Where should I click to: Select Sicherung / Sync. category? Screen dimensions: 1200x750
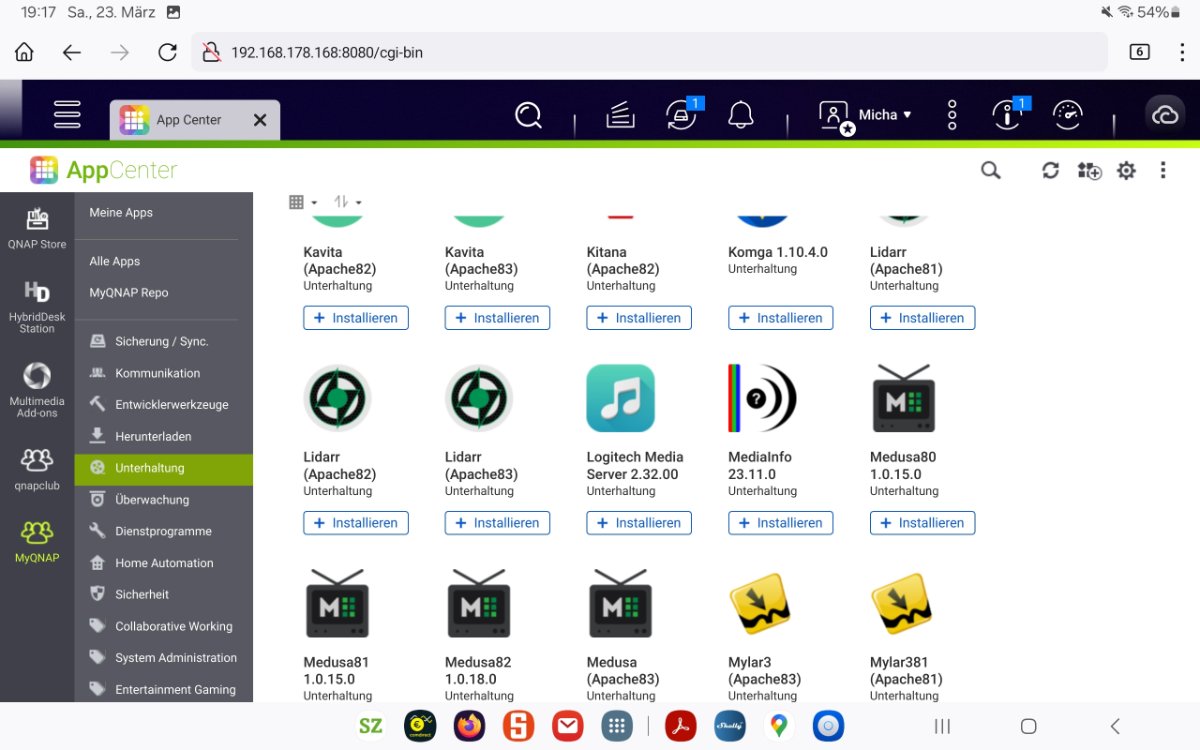(161, 341)
